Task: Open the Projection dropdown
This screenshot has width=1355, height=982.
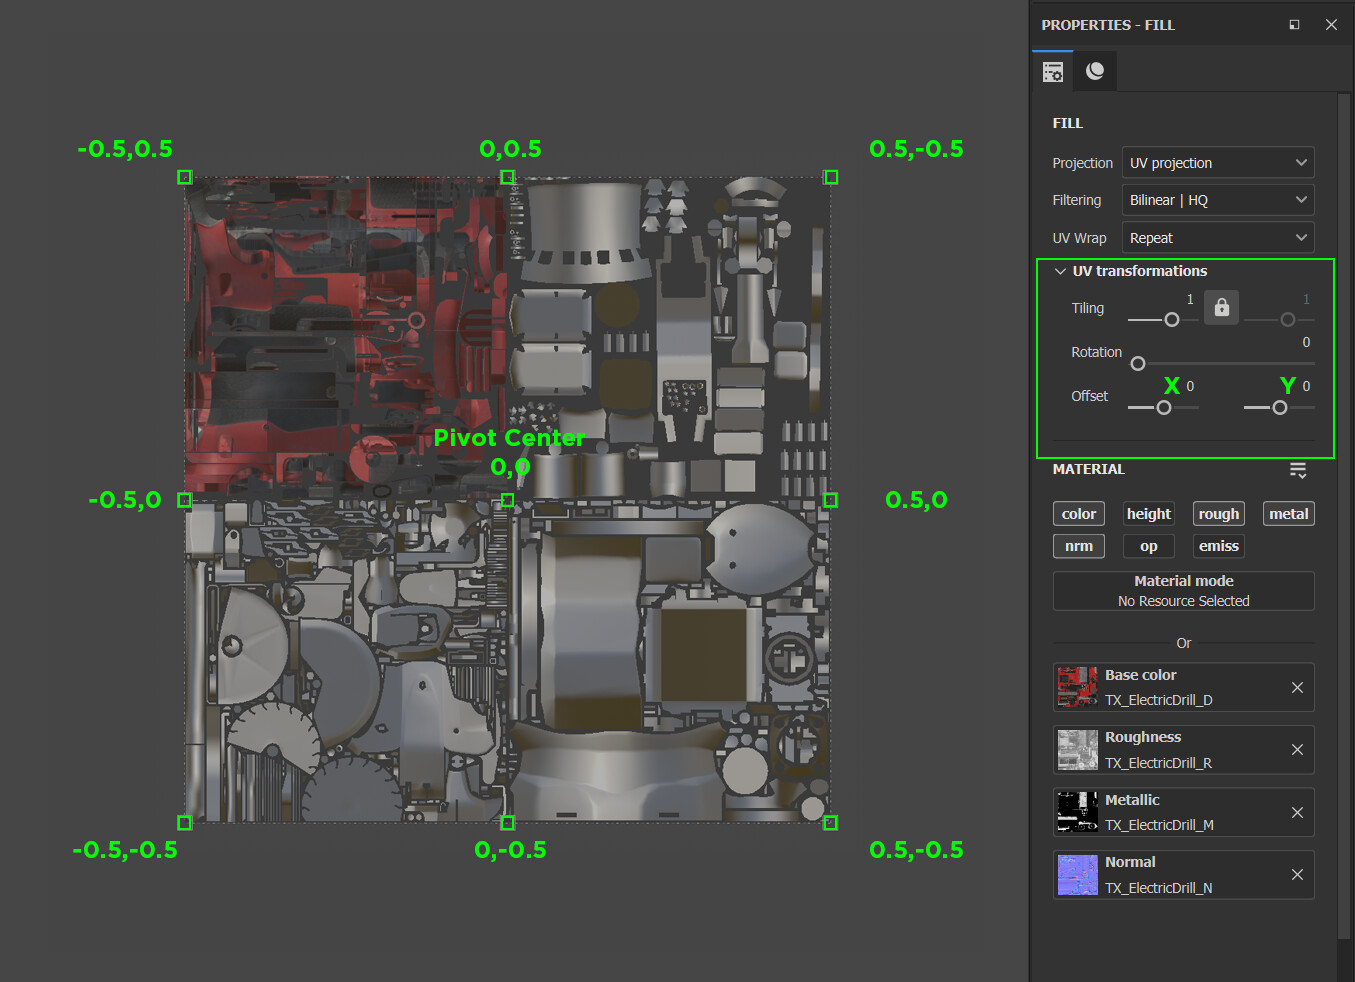Action: click(x=1217, y=162)
